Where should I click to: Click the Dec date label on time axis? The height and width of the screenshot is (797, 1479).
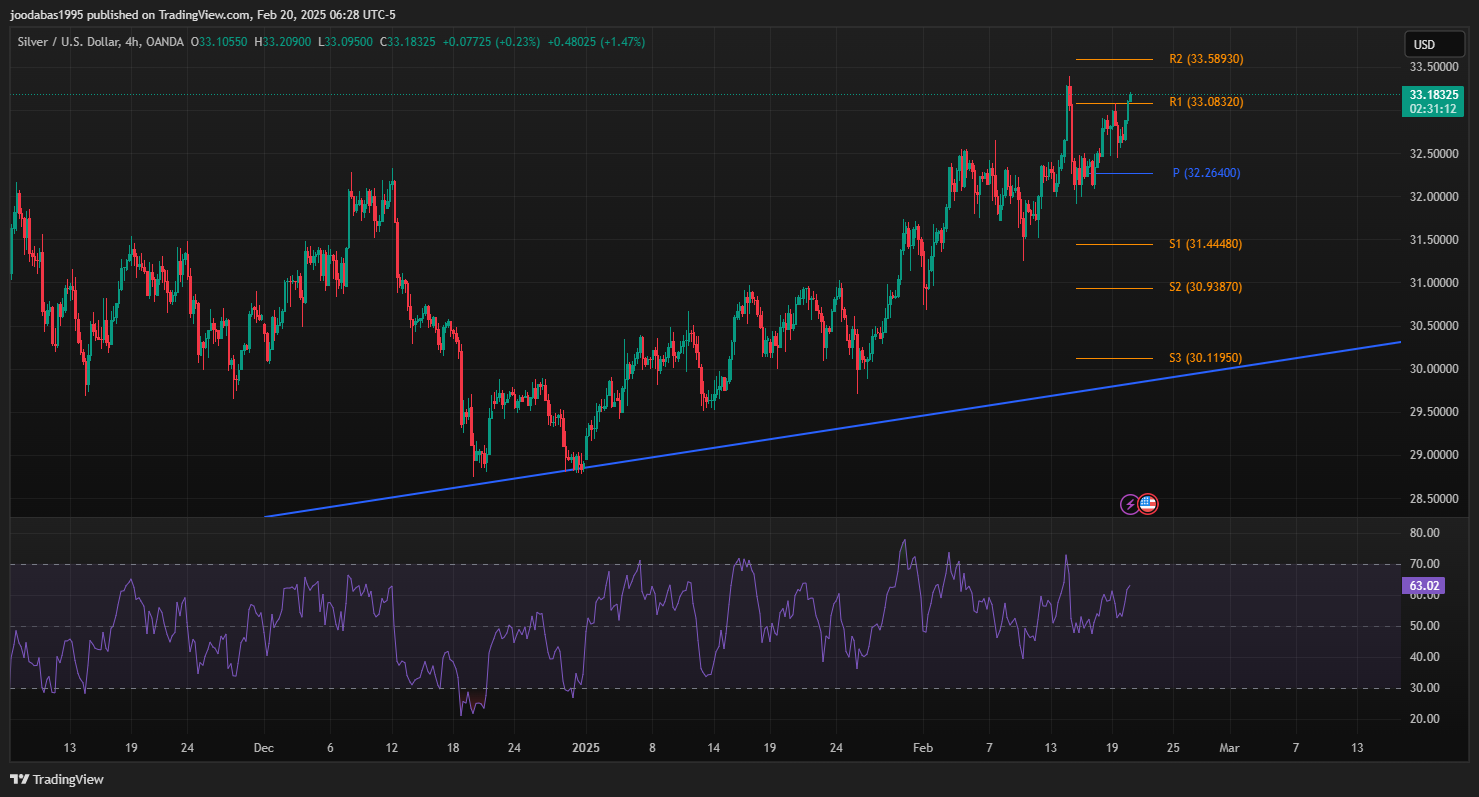pyautogui.click(x=264, y=747)
